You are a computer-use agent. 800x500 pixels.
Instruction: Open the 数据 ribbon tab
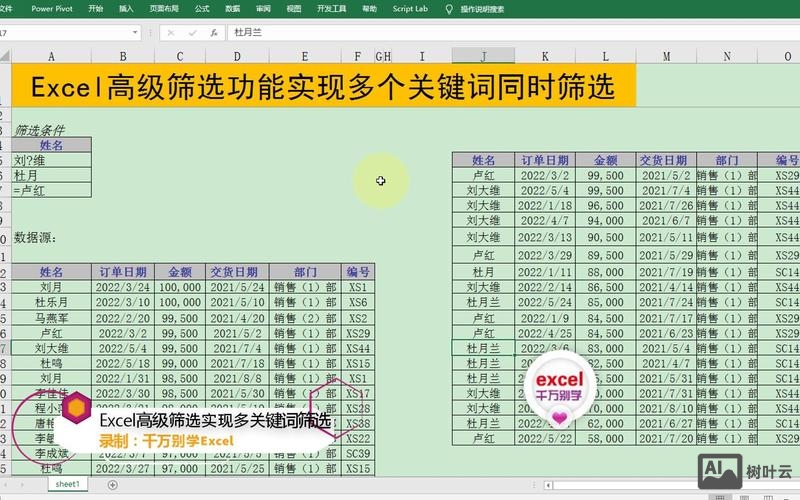233,9
